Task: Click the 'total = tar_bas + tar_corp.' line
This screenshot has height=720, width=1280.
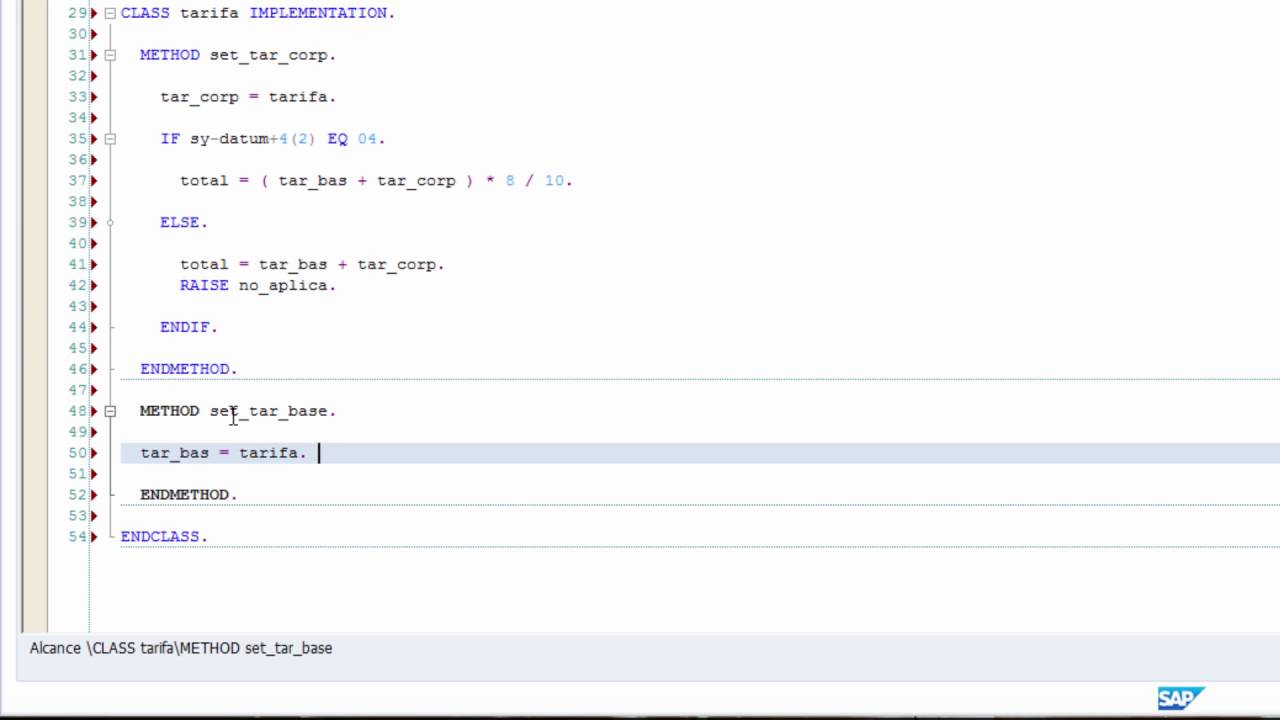Action: click(312, 265)
